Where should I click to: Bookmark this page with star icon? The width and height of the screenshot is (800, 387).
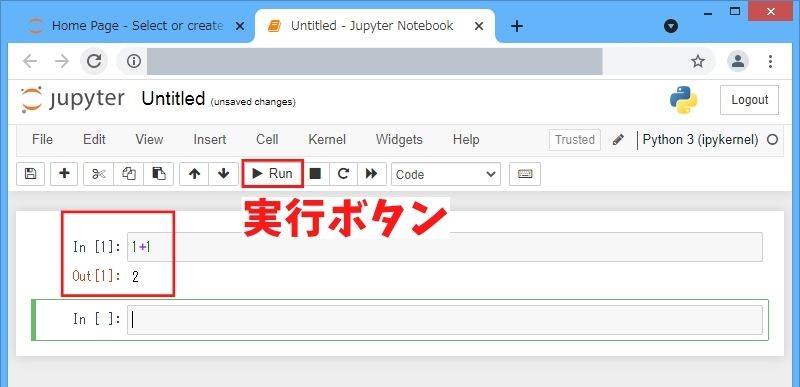[697, 62]
